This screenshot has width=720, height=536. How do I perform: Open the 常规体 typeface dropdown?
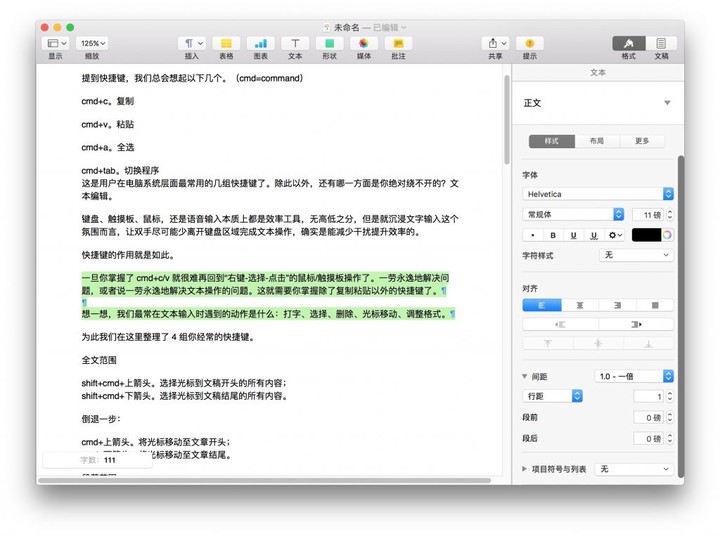pos(573,214)
